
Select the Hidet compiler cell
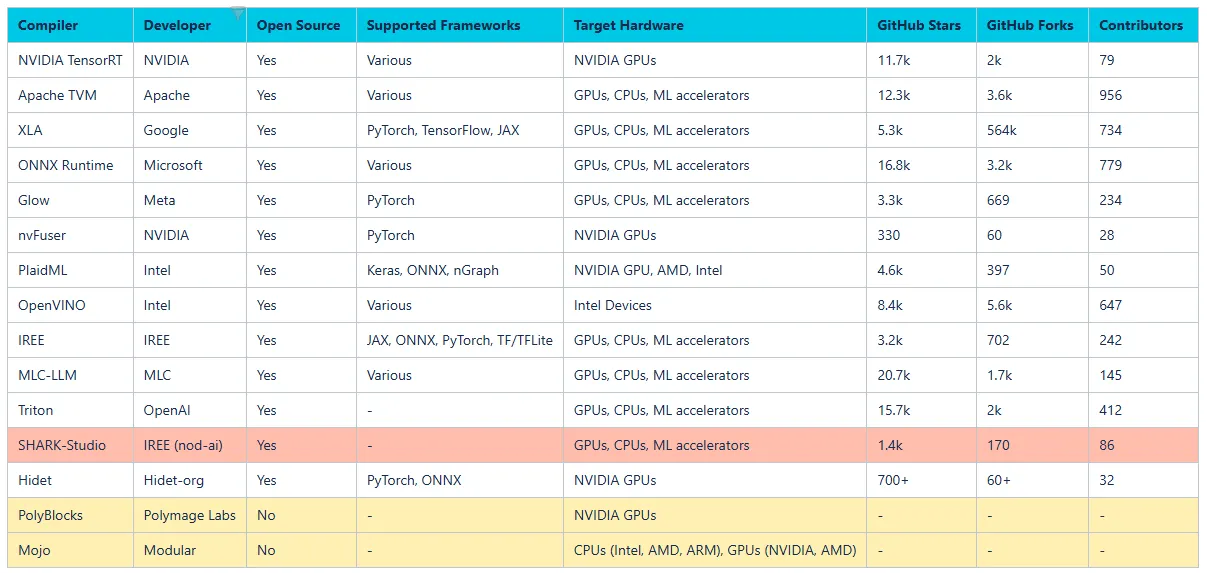[x=71, y=480]
